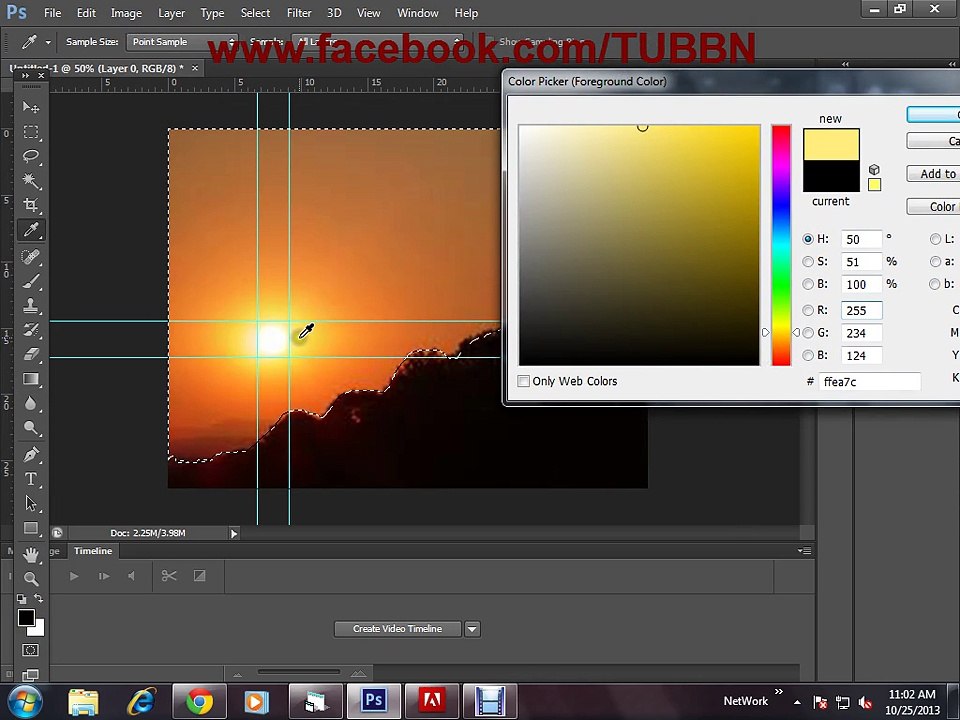
Task: Open the Create Video Timeline dropdown arrow
Action: (472, 629)
